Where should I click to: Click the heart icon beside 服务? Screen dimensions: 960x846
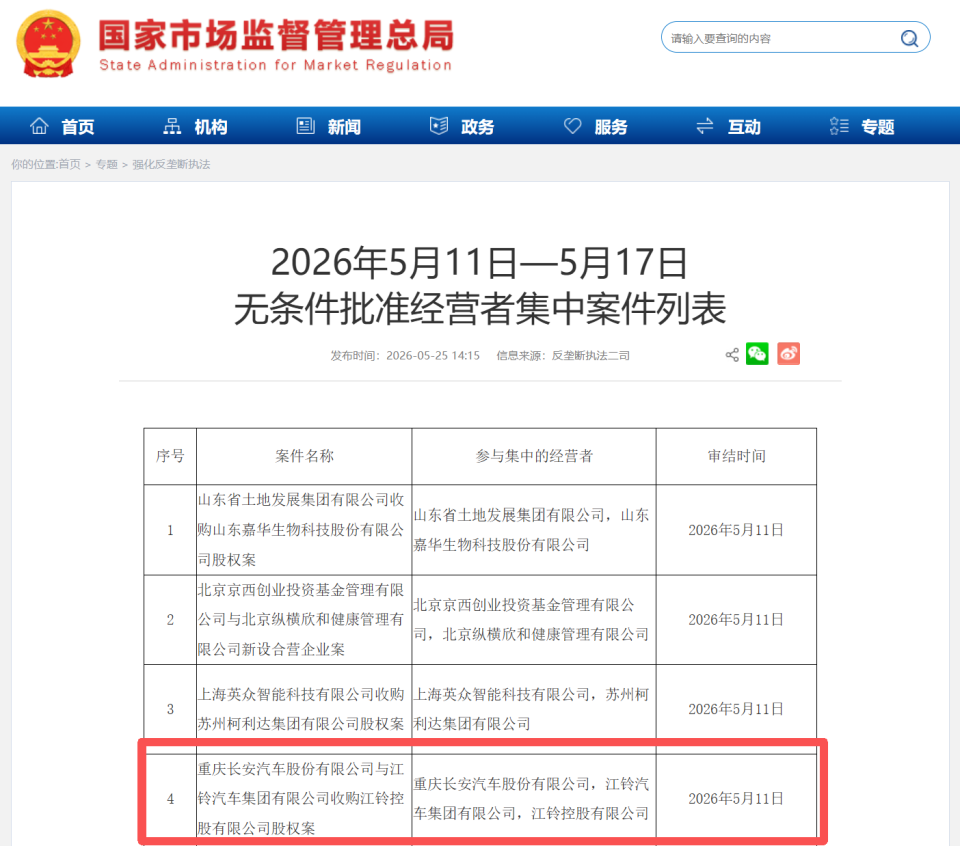572,125
